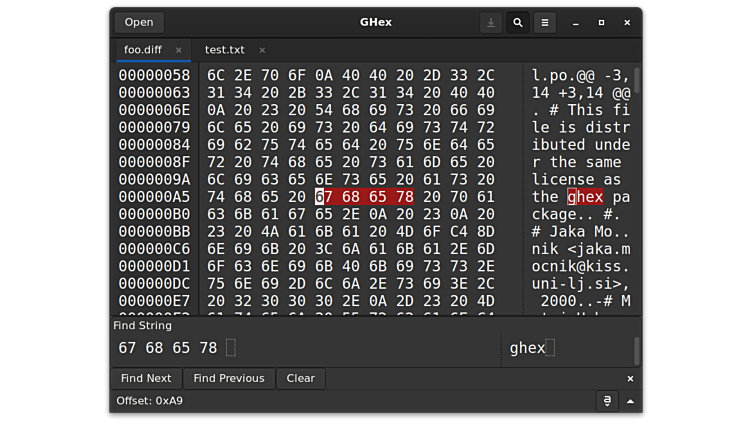Select the foo.diff tab
The height and width of the screenshot is (423, 752).
click(142, 50)
